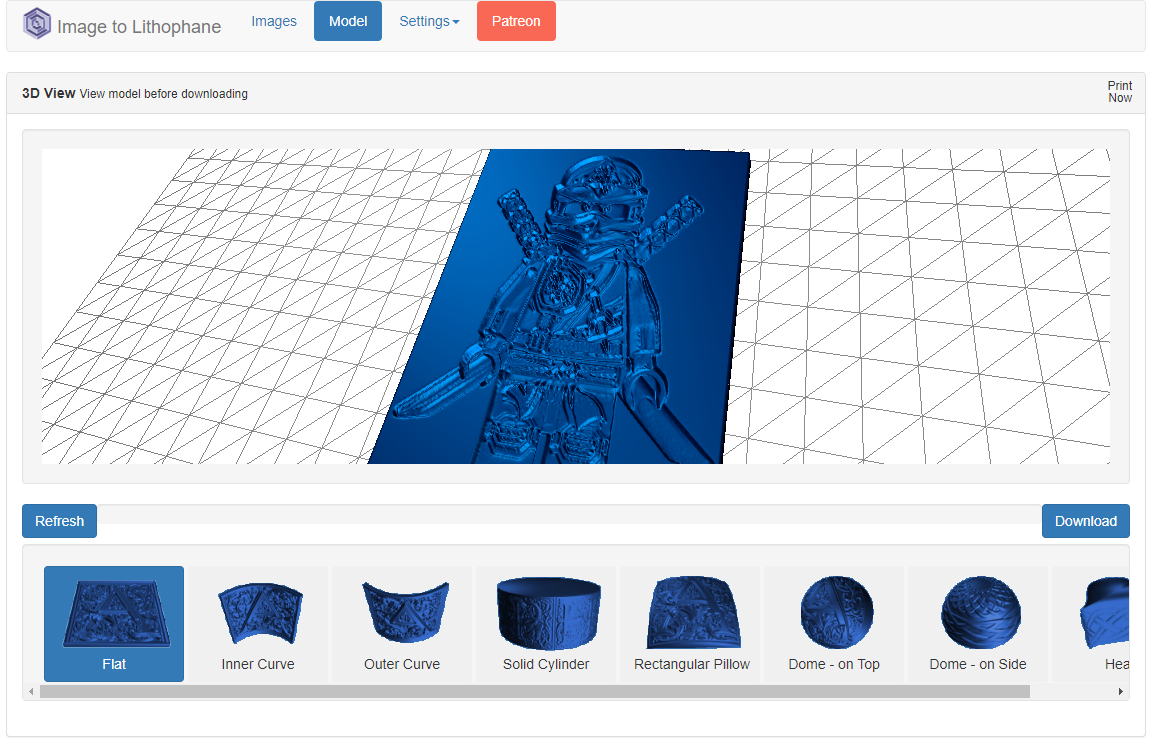
Task: Click the scroll left arrow in shape list
Action: click(x=31, y=691)
